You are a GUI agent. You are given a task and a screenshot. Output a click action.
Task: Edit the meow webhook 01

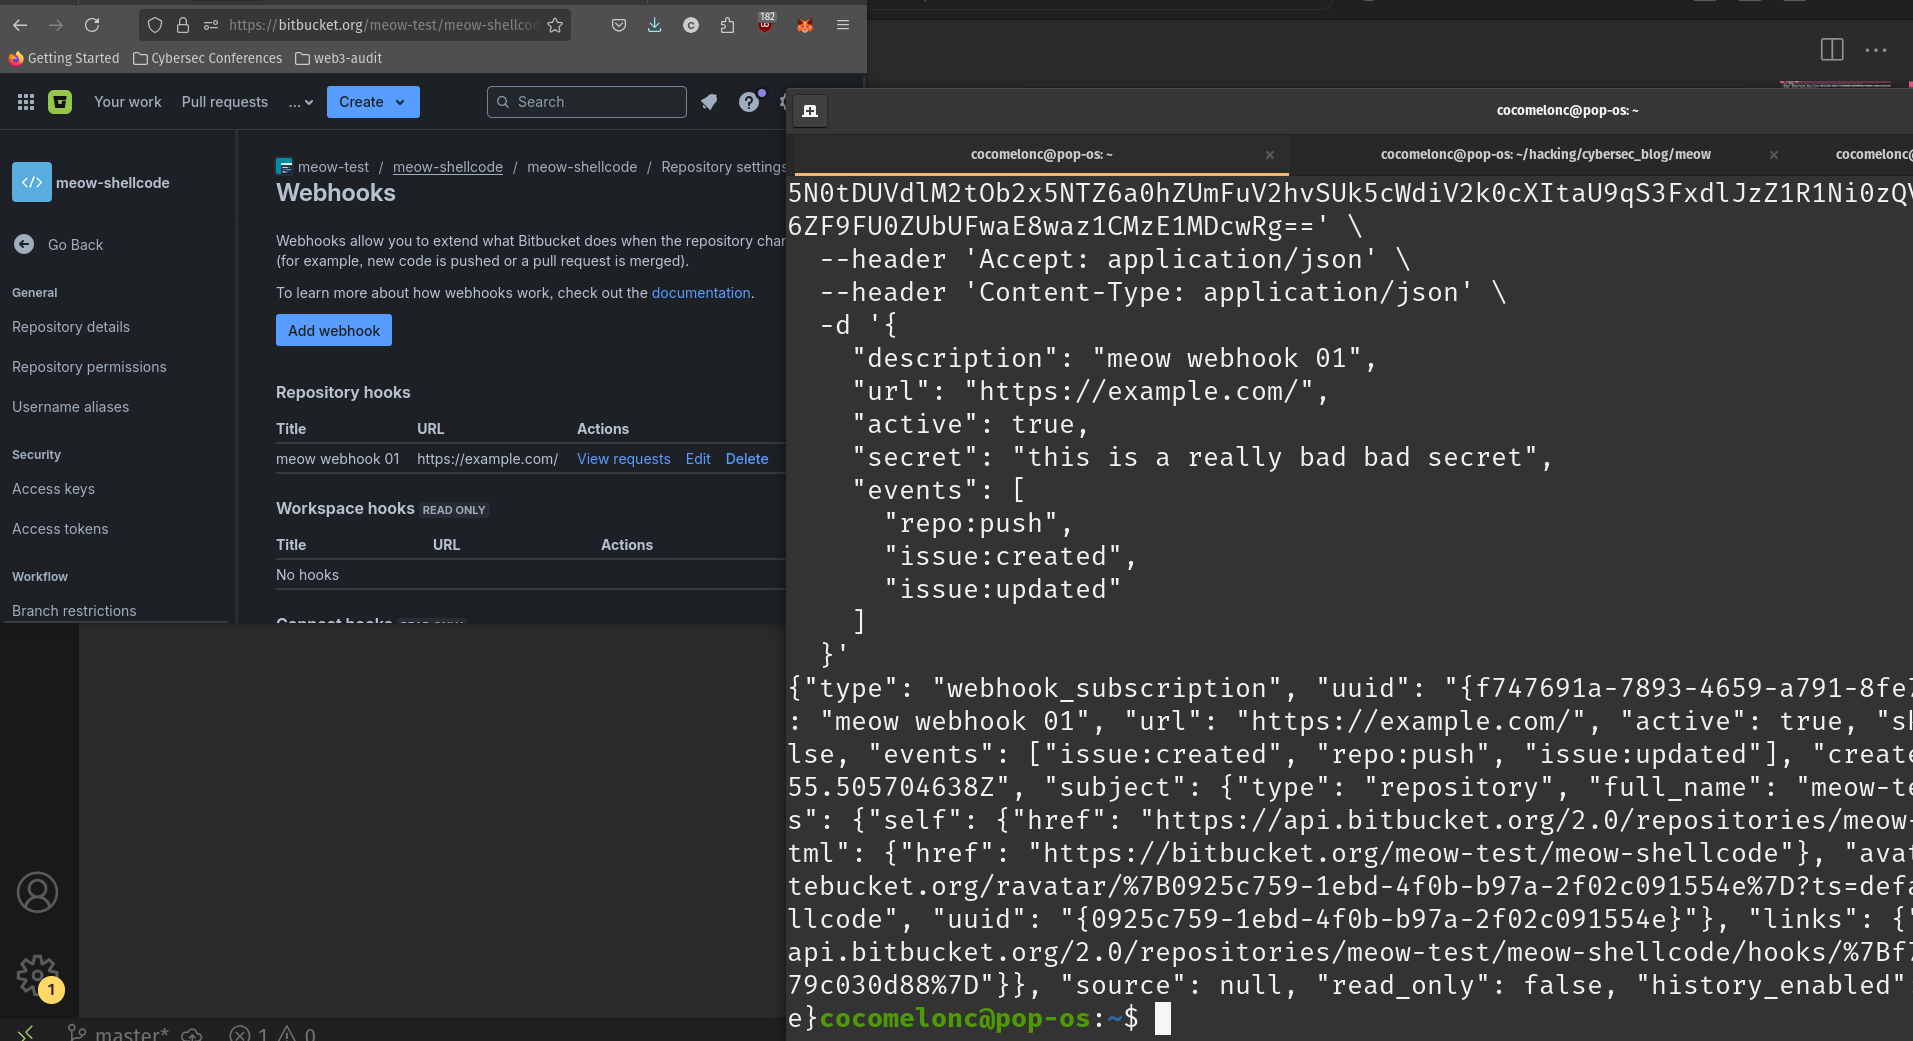pyautogui.click(x=698, y=459)
